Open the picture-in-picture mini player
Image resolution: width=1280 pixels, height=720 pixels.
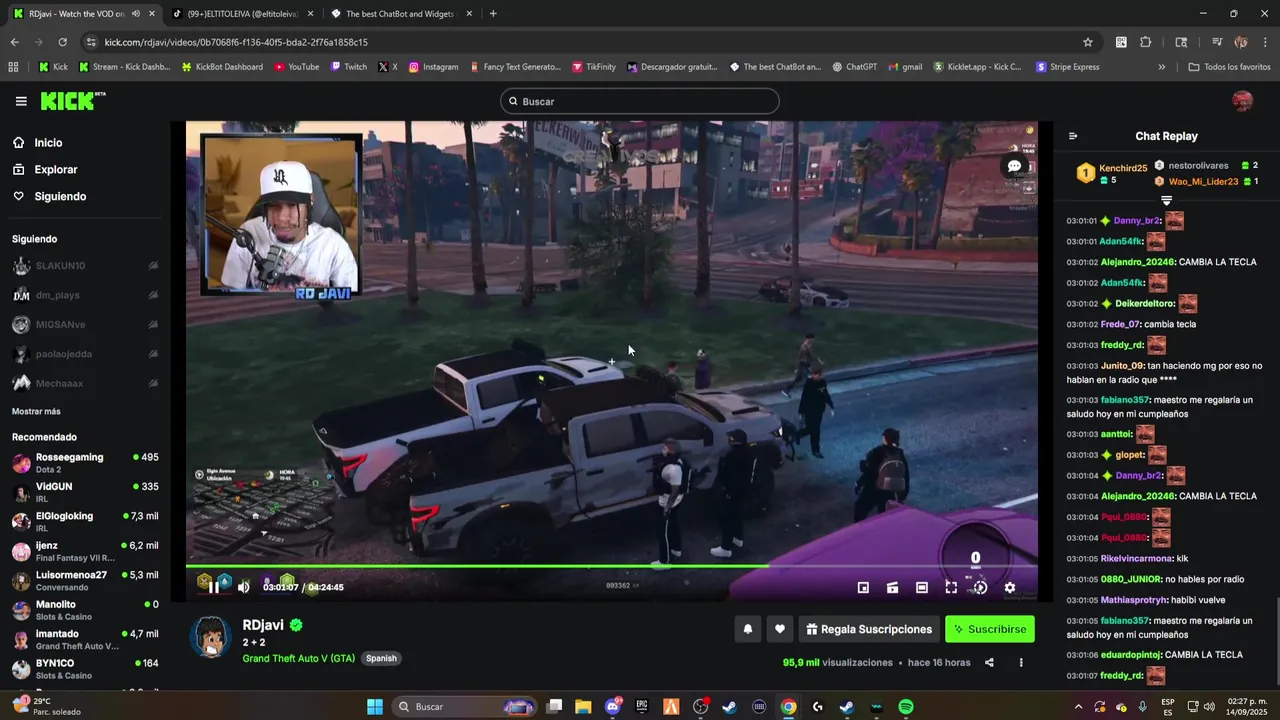point(863,588)
